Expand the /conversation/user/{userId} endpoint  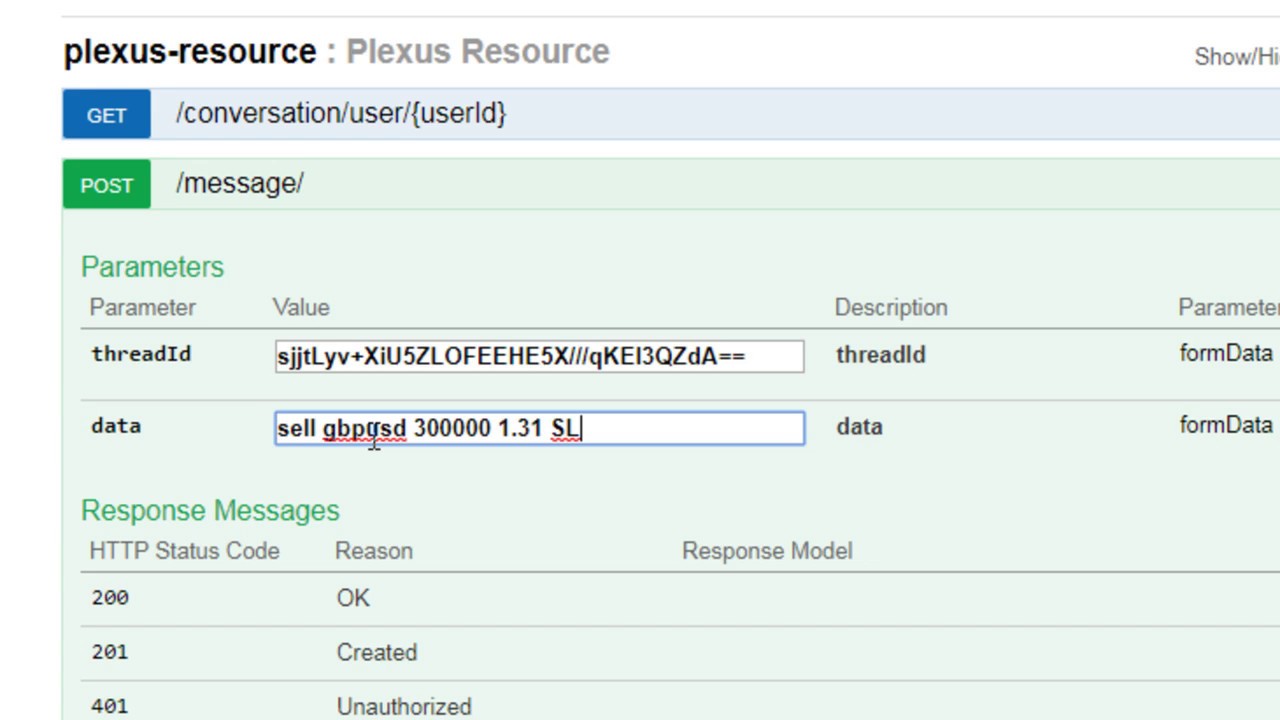tap(341, 113)
